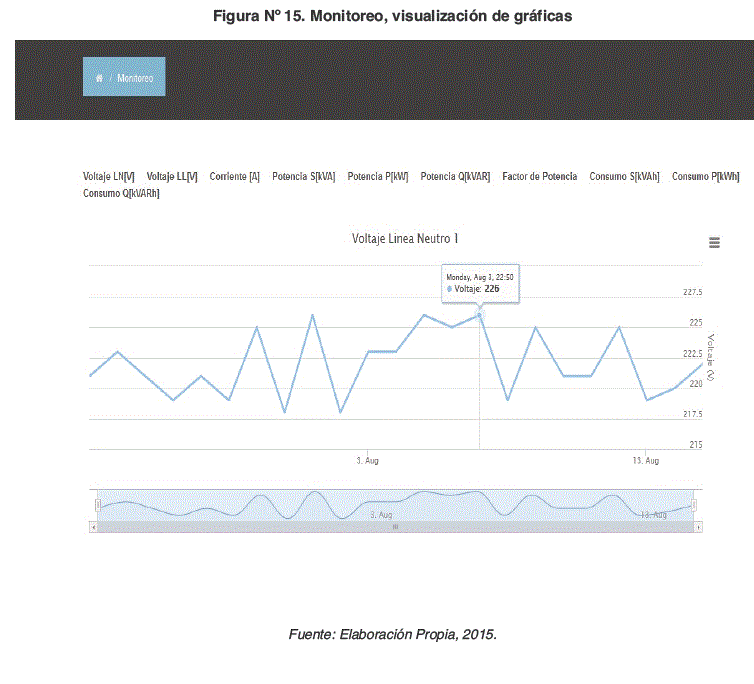
Task: Open the Corriente [A] tab
Action: (235, 176)
